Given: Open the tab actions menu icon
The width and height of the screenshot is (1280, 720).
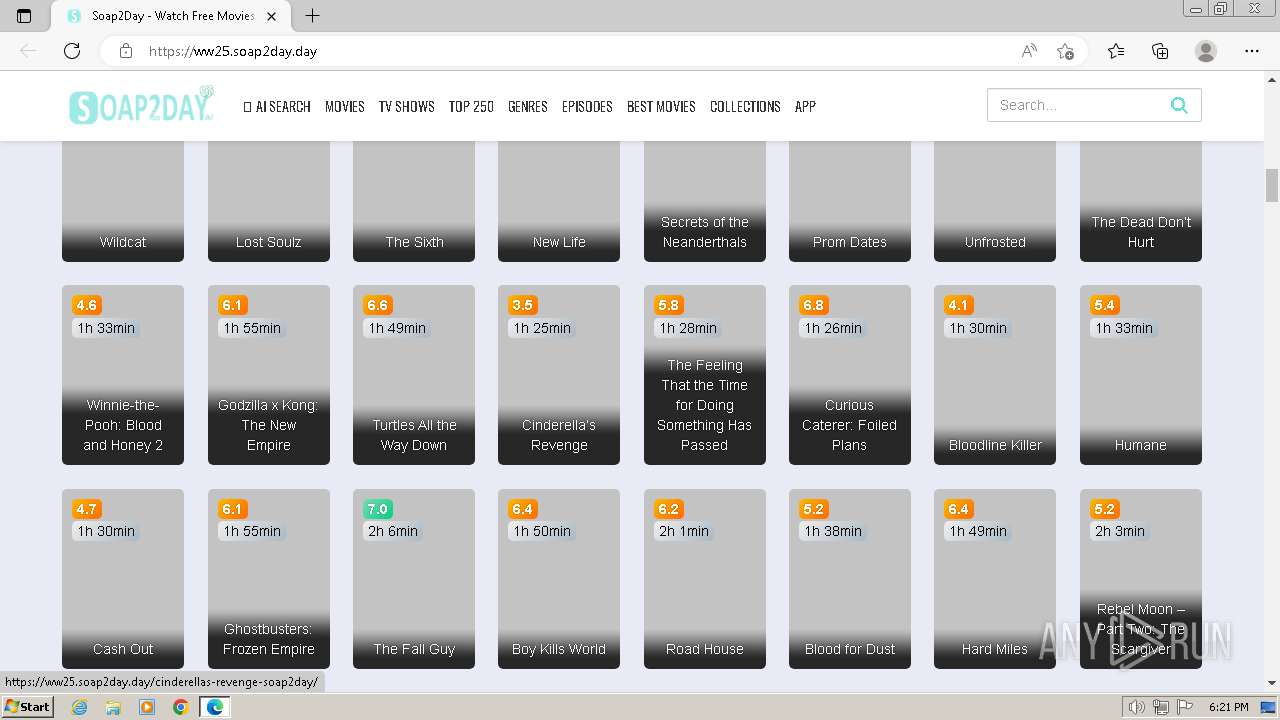Looking at the screenshot, I should pyautogui.click(x=24, y=16).
